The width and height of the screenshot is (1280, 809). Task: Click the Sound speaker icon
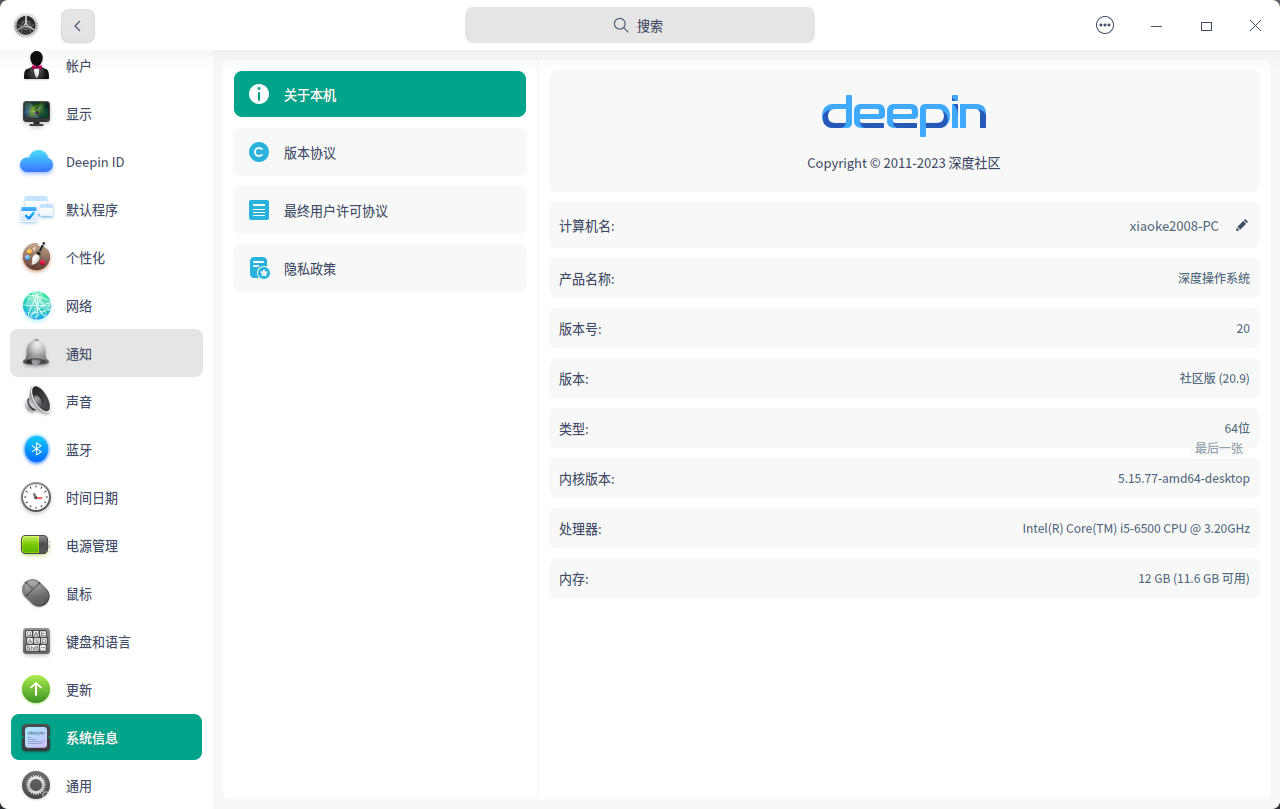click(36, 401)
